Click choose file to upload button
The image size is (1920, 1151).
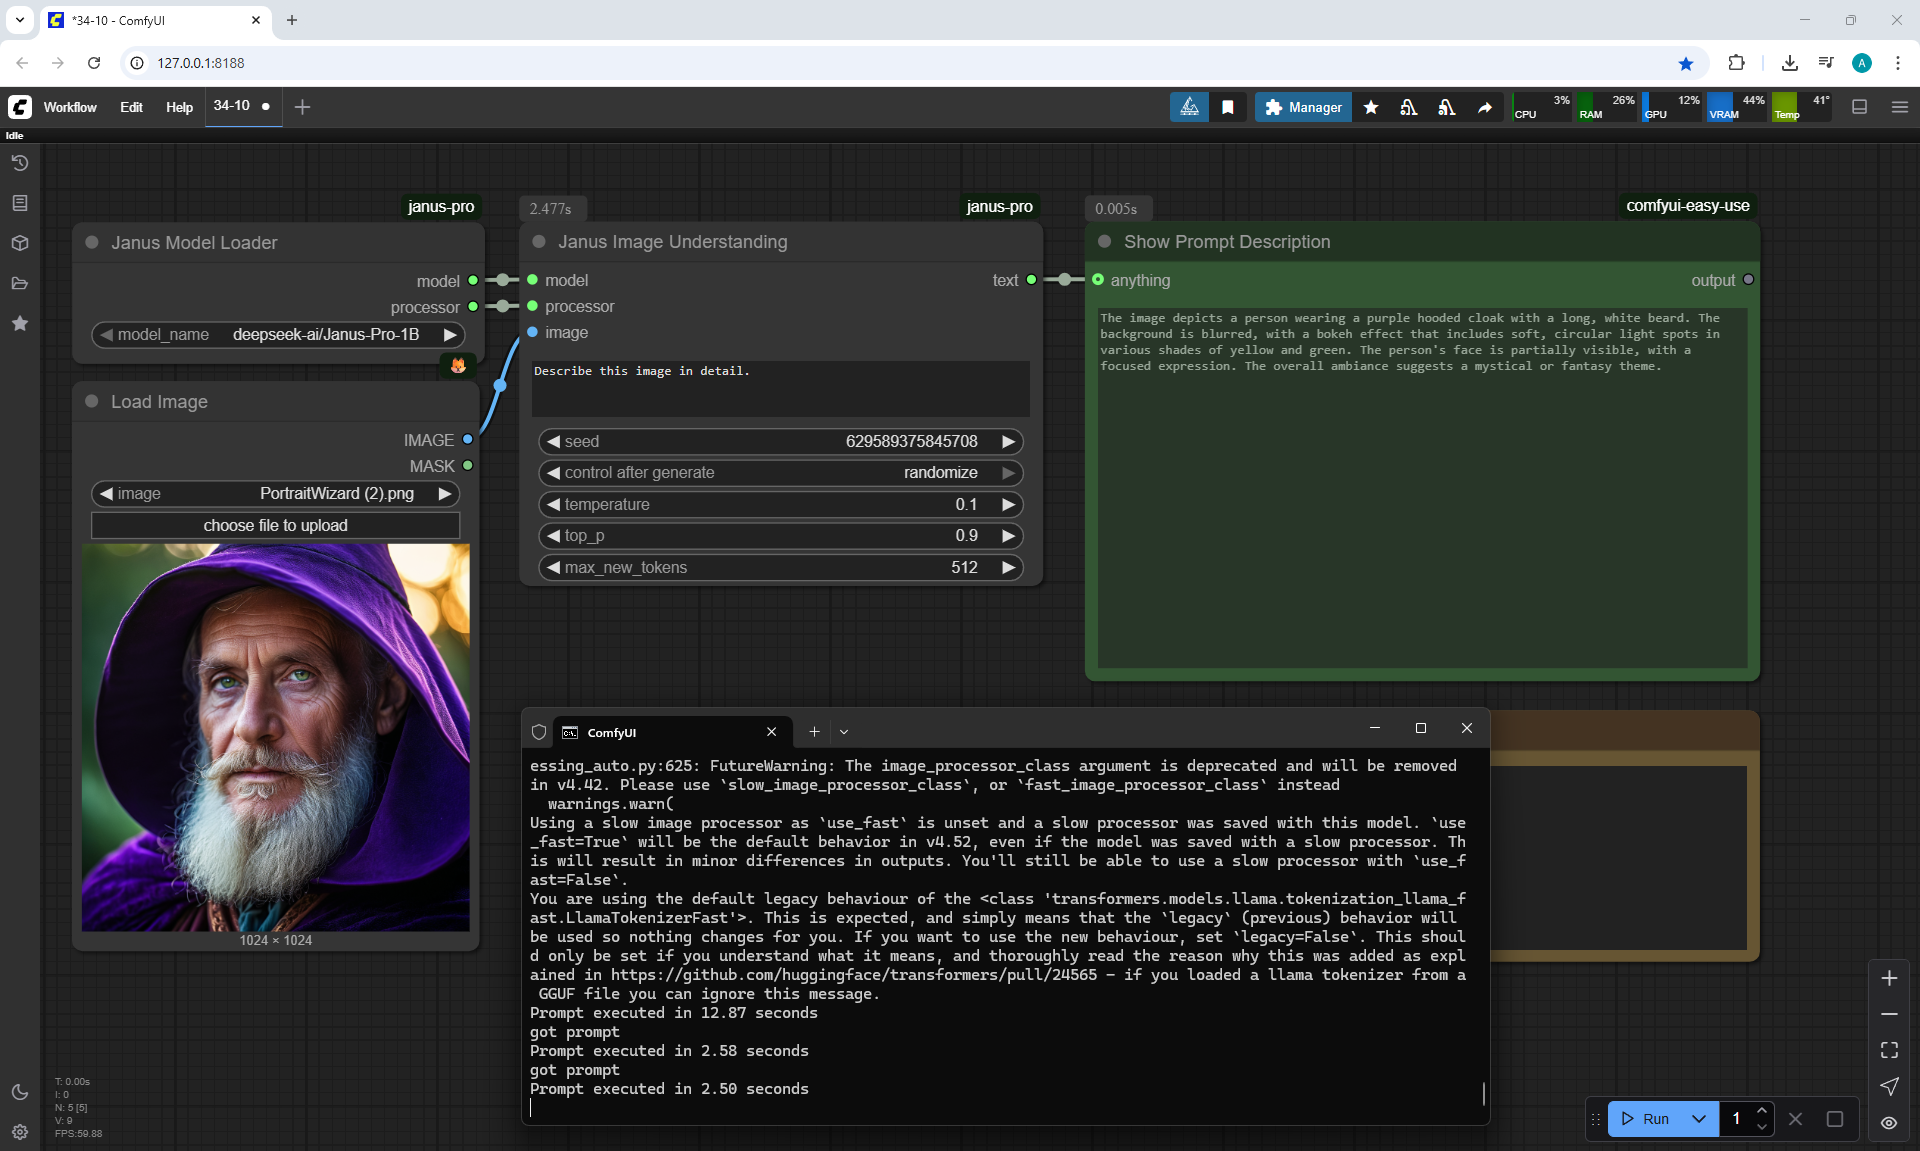[x=275, y=526]
